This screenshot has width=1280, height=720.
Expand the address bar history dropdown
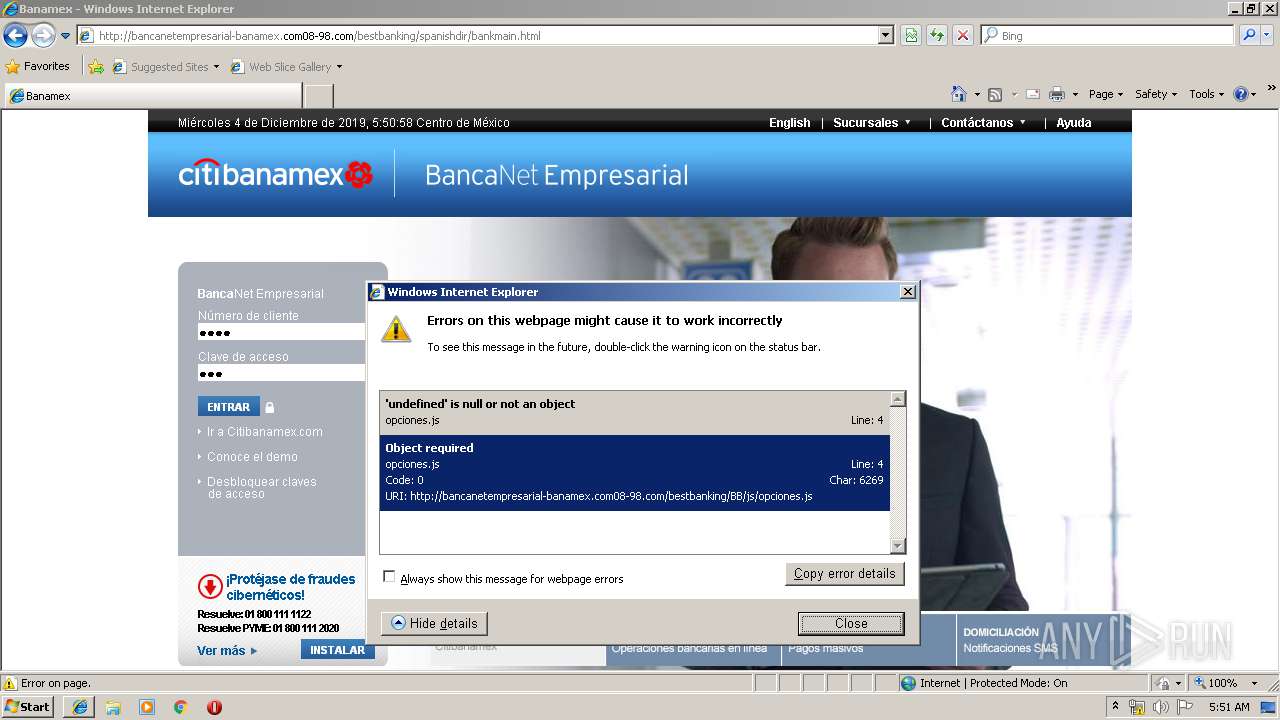885,35
